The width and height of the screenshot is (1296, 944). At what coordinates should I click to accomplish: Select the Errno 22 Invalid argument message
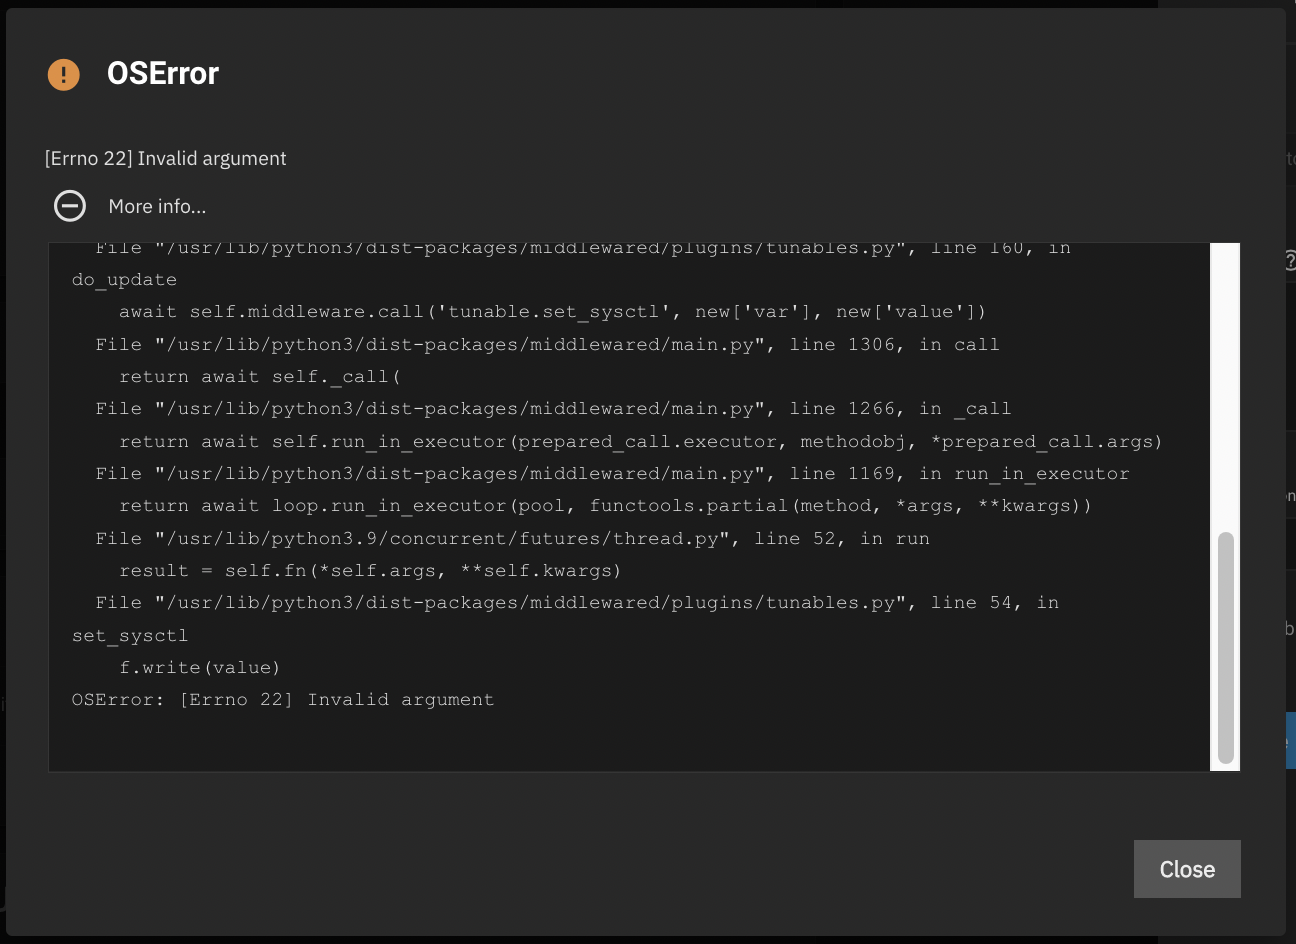pyautogui.click(x=165, y=158)
